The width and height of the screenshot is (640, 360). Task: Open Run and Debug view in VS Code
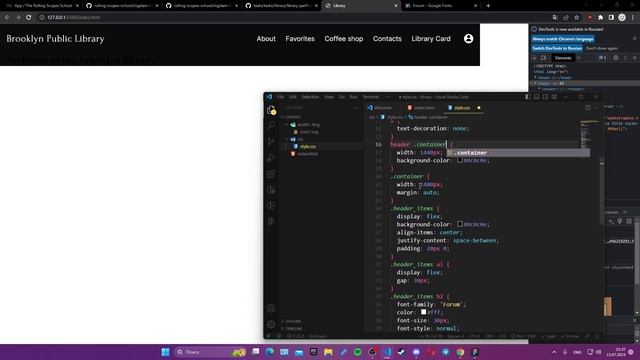(271, 158)
